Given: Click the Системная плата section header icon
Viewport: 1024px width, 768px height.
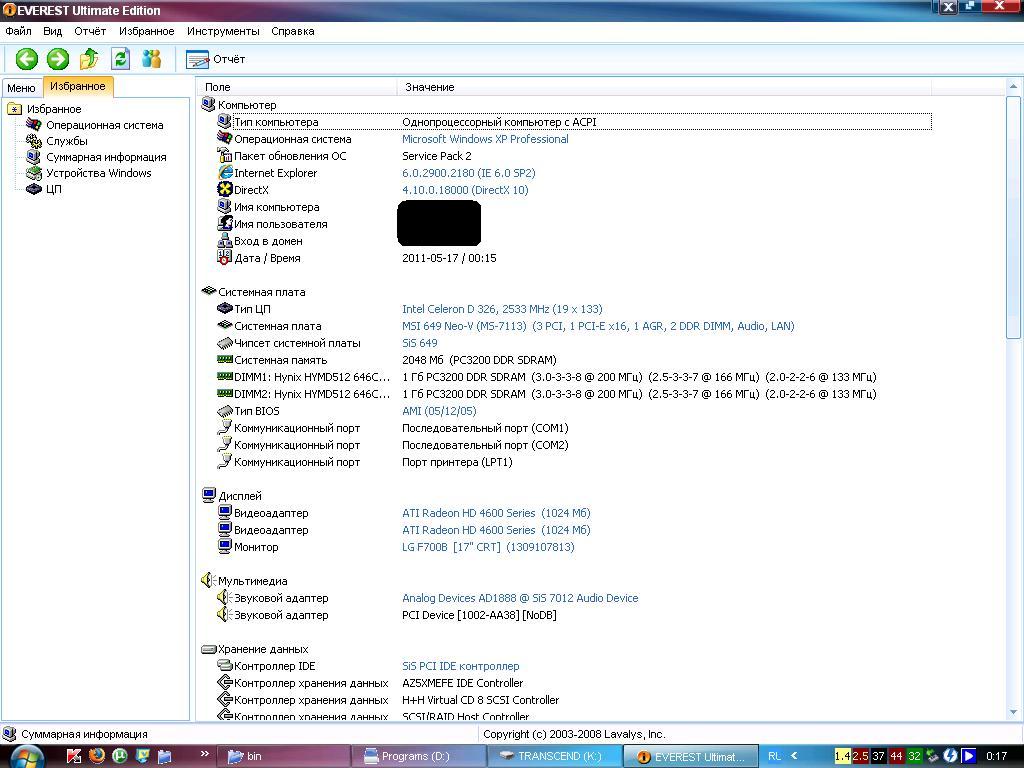Looking at the screenshot, I should (209, 291).
